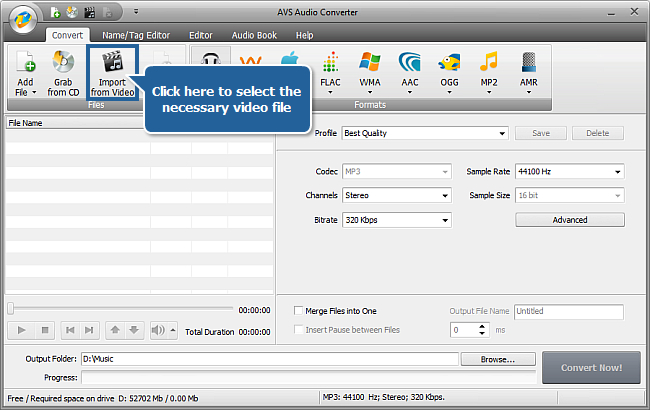Open quick access toolbar customize arrow
Viewport: 650px width, 410px height.
pyautogui.click(x=136, y=12)
